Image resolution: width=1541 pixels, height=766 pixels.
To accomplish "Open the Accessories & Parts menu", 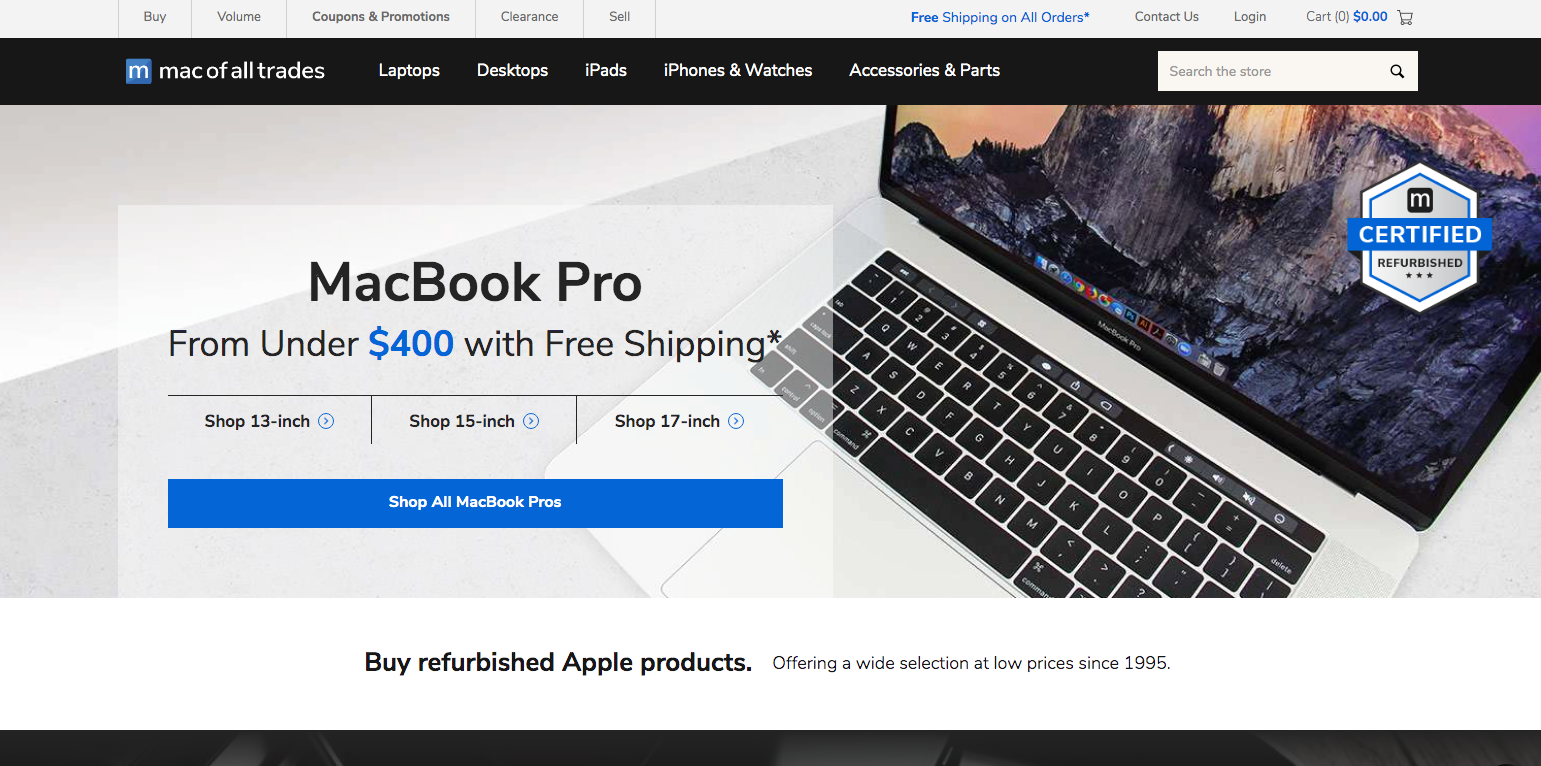I will [x=925, y=70].
